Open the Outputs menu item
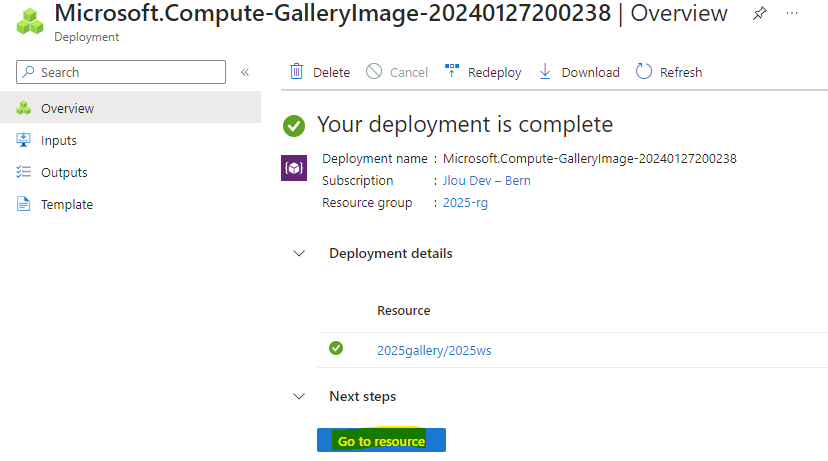This screenshot has width=828, height=461. (x=130, y=172)
